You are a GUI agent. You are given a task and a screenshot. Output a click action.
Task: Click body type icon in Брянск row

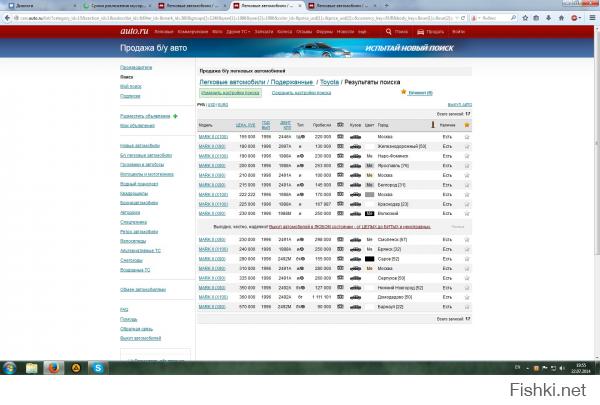[355, 249]
